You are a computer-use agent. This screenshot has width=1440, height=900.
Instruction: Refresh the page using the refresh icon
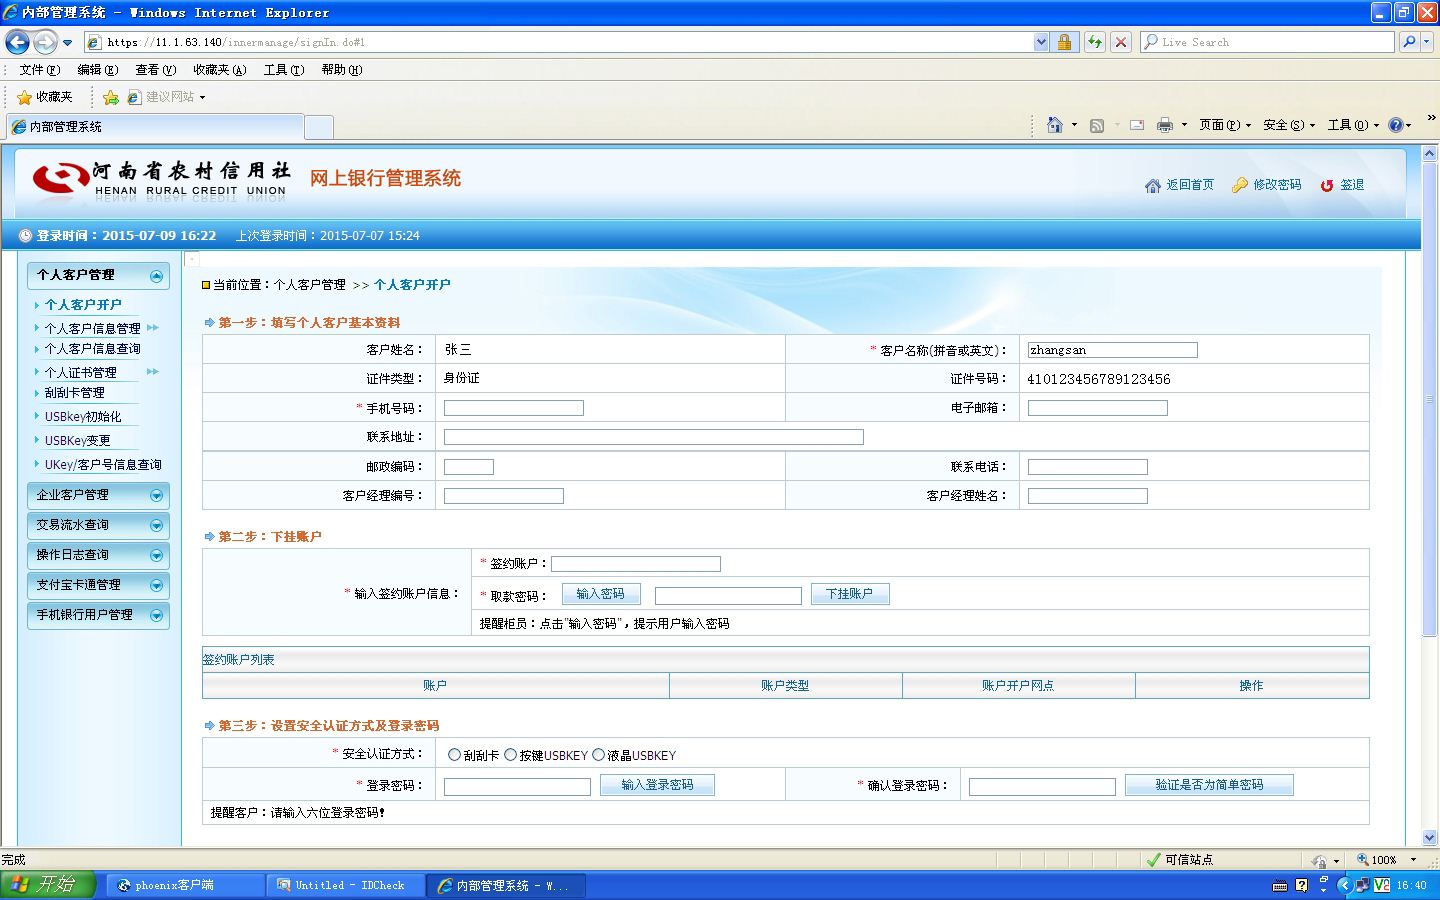(x=1095, y=42)
